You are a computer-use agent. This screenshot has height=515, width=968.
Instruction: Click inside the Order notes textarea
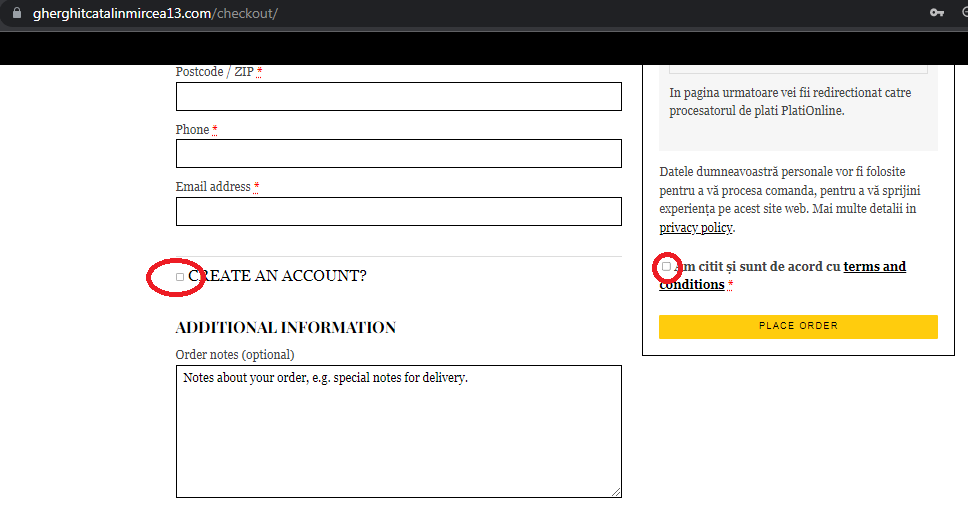coord(398,431)
